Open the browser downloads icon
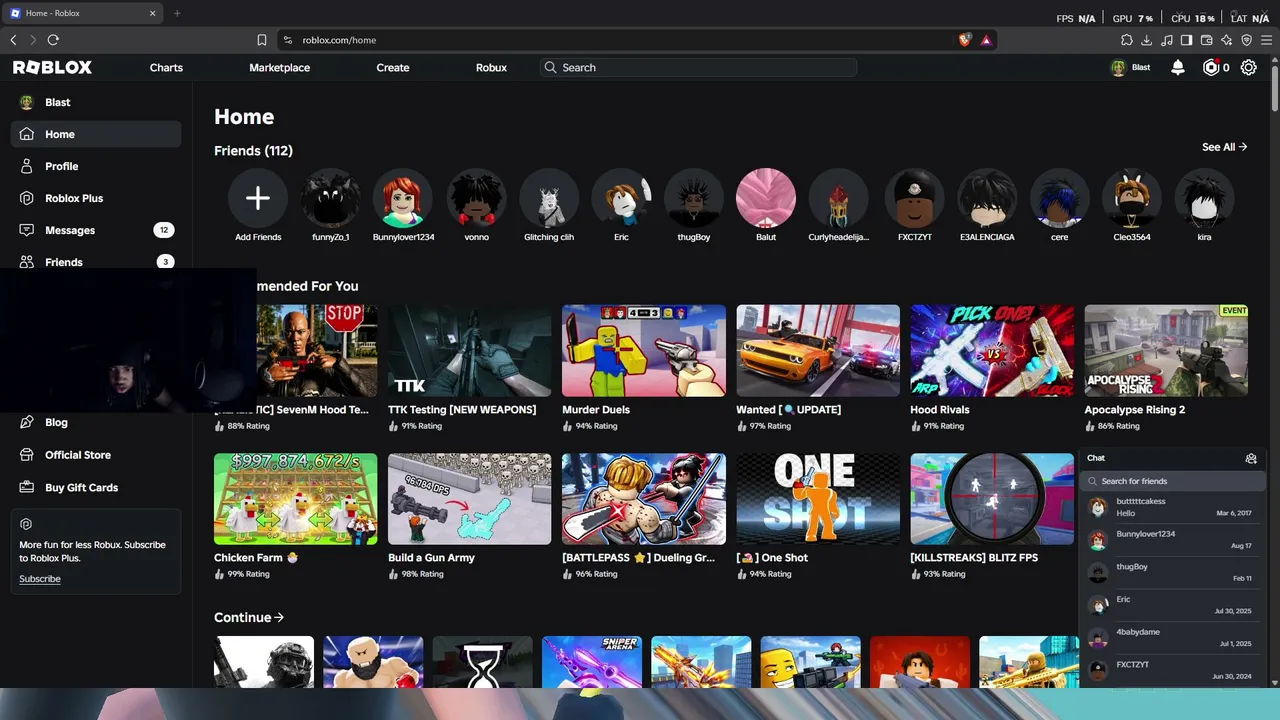The width and height of the screenshot is (1280, 720). point(1147,40)
